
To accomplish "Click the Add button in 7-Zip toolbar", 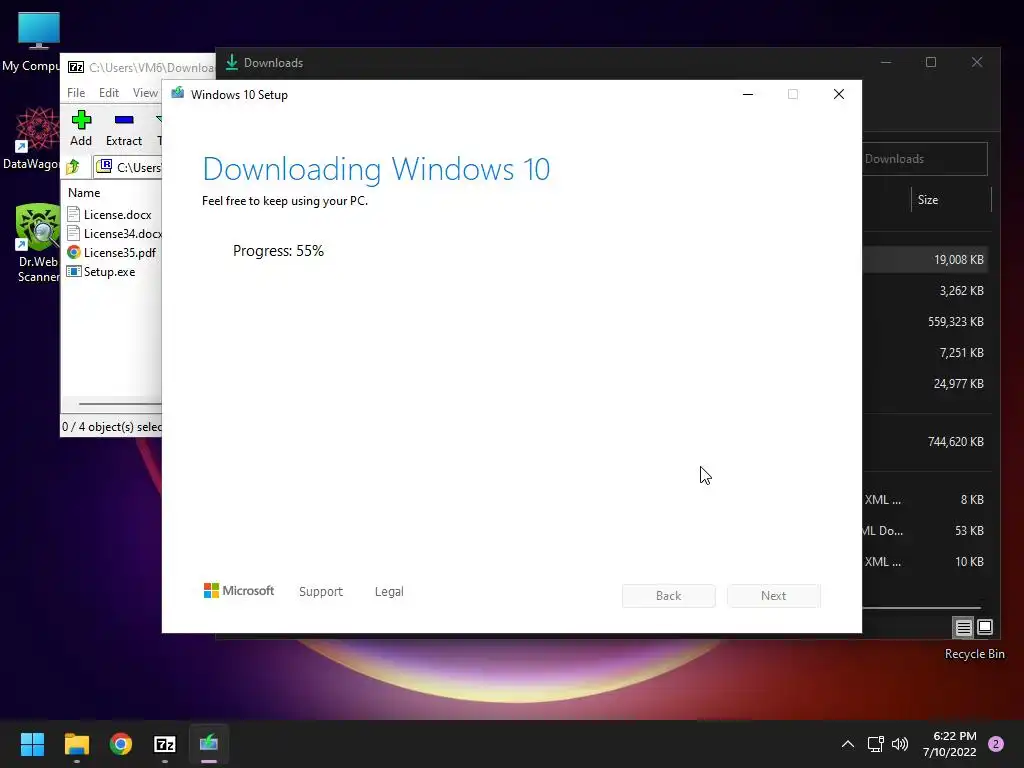I will (81, 129).
